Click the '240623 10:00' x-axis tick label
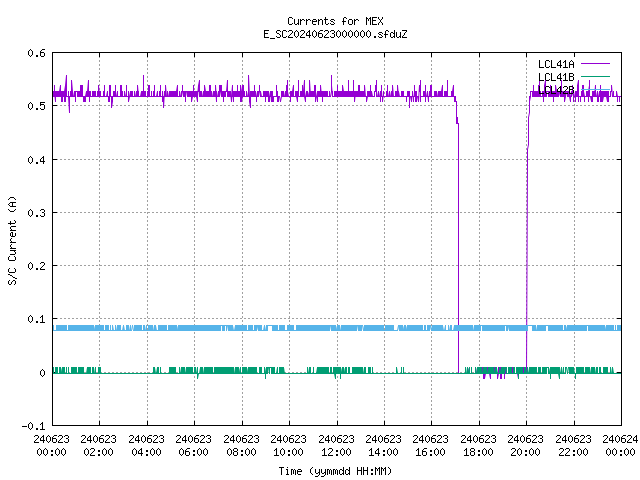Screen dimensions: 640x480 (288, 445)
